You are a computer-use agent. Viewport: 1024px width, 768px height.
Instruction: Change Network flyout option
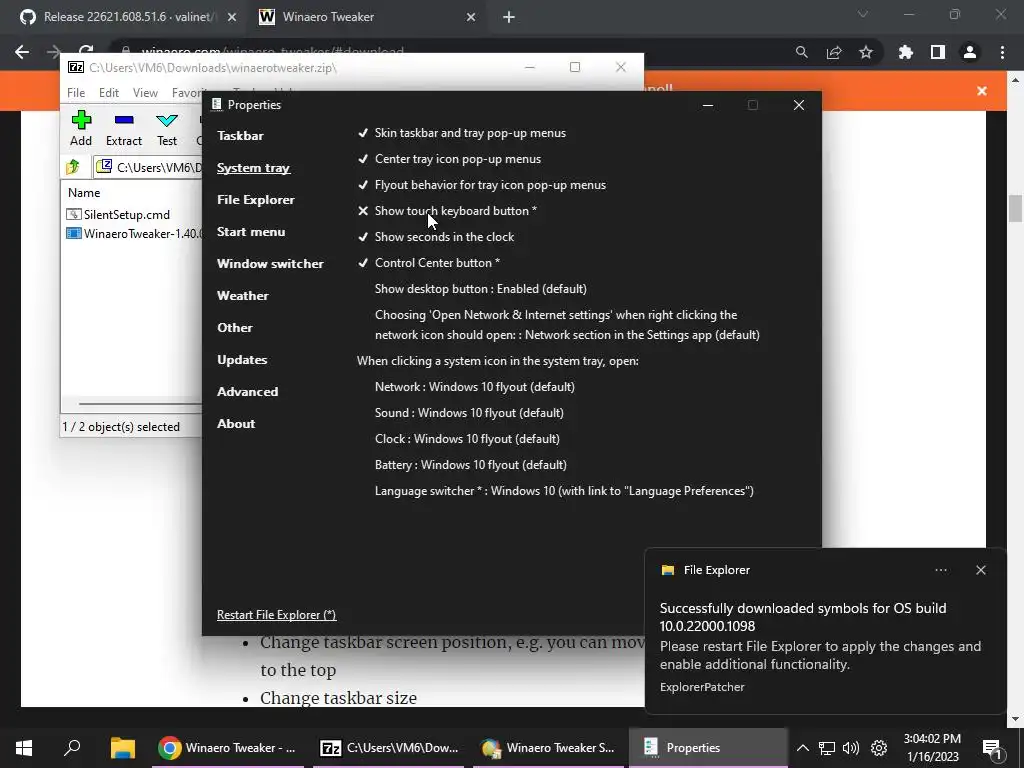475,387
